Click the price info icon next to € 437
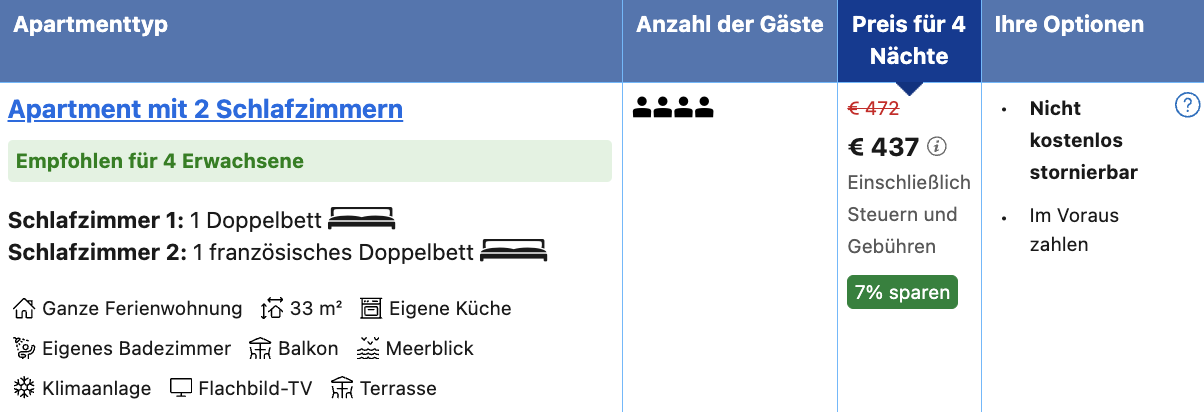1204x412 pixels. (937, 147)
